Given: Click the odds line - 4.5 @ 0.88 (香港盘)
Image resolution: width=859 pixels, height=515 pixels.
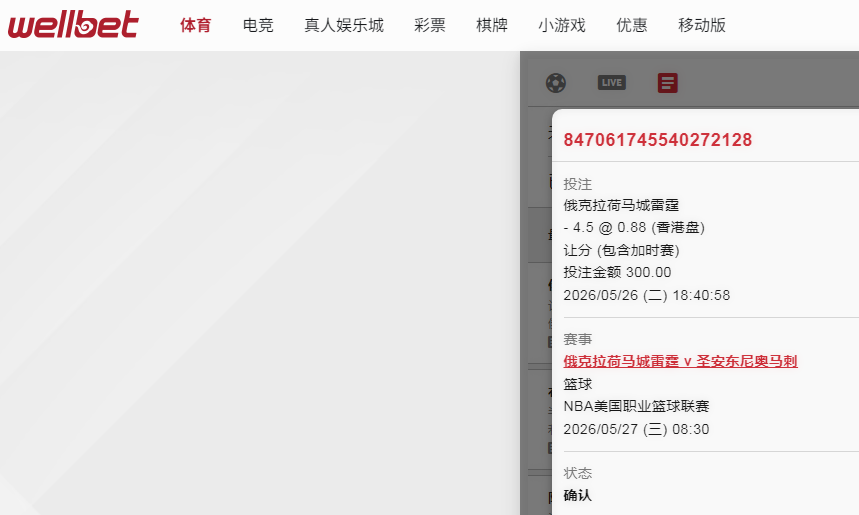Looking at the screenshot, I should coord(634,227).
